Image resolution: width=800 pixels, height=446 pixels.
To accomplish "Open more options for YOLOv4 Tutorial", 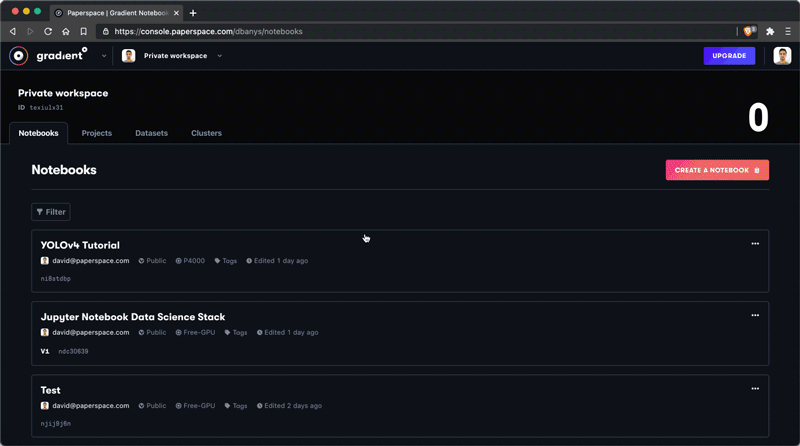I will click(755, 244).
